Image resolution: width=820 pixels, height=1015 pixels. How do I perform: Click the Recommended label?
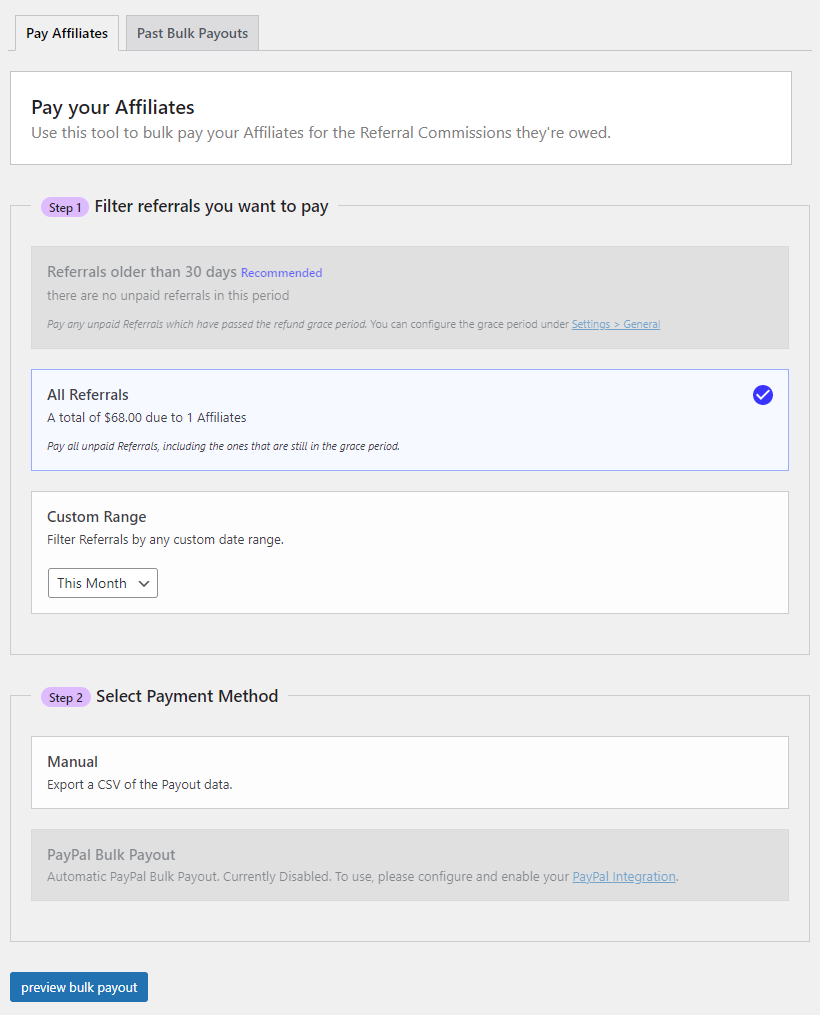pyautogui.click(x=281, y=272)
